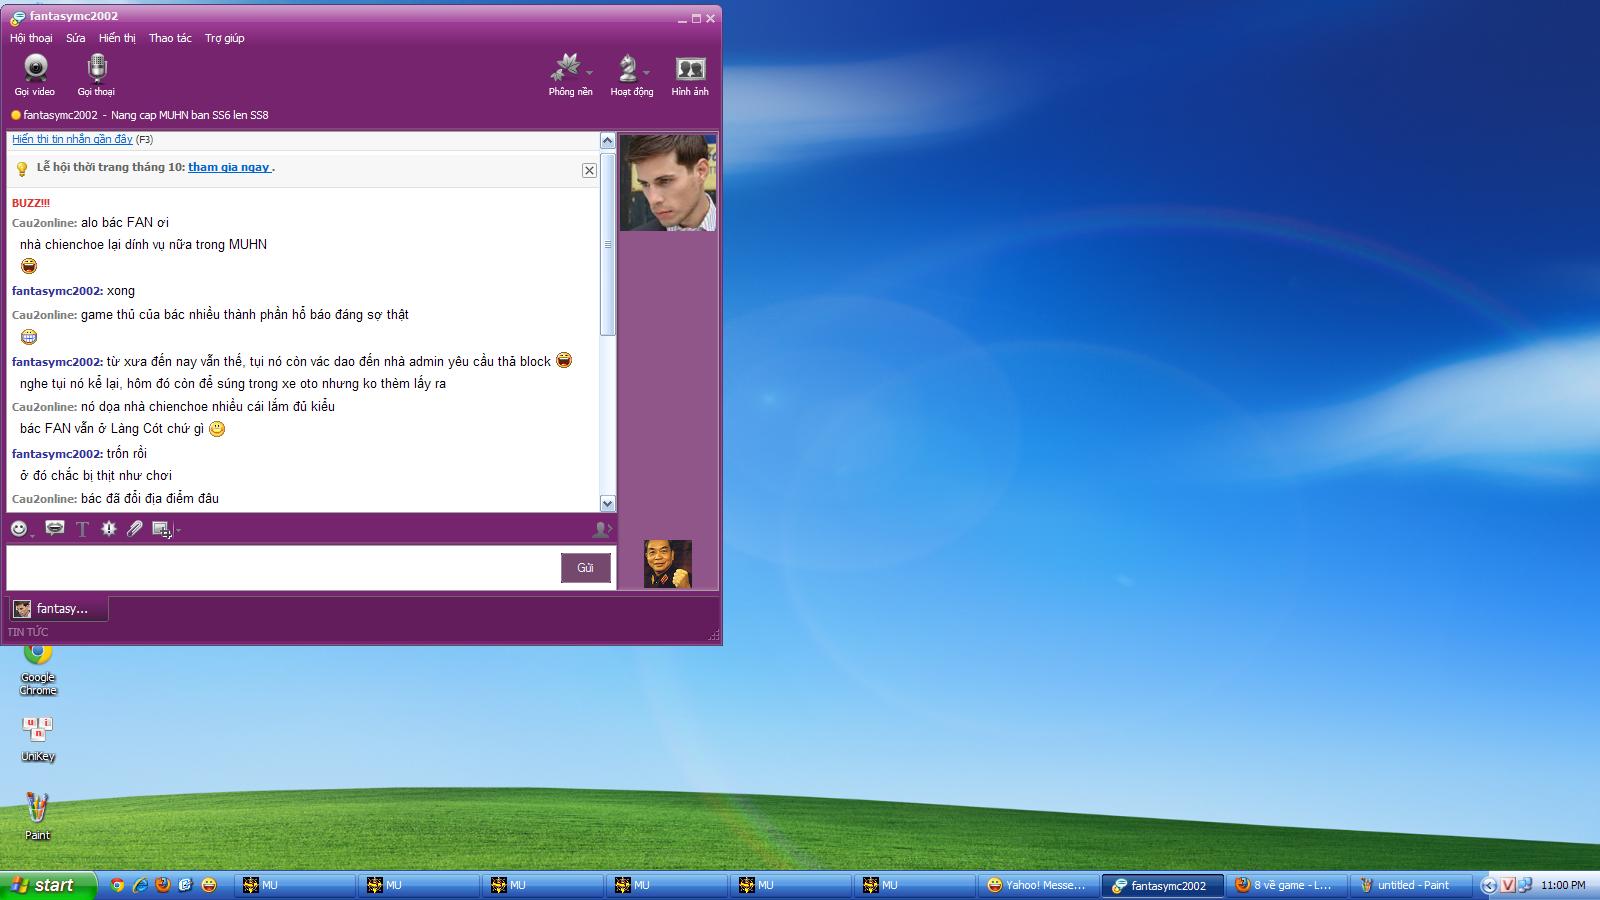This screenshot has width=1600, height=900.
Task: Switch to Yahoo! Messenger taskbar button
Action: click(x=1037, y=885)
